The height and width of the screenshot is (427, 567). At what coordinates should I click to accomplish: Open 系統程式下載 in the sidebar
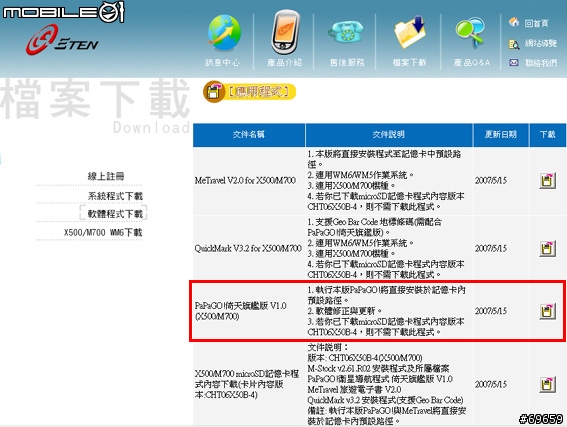[115, 196]
